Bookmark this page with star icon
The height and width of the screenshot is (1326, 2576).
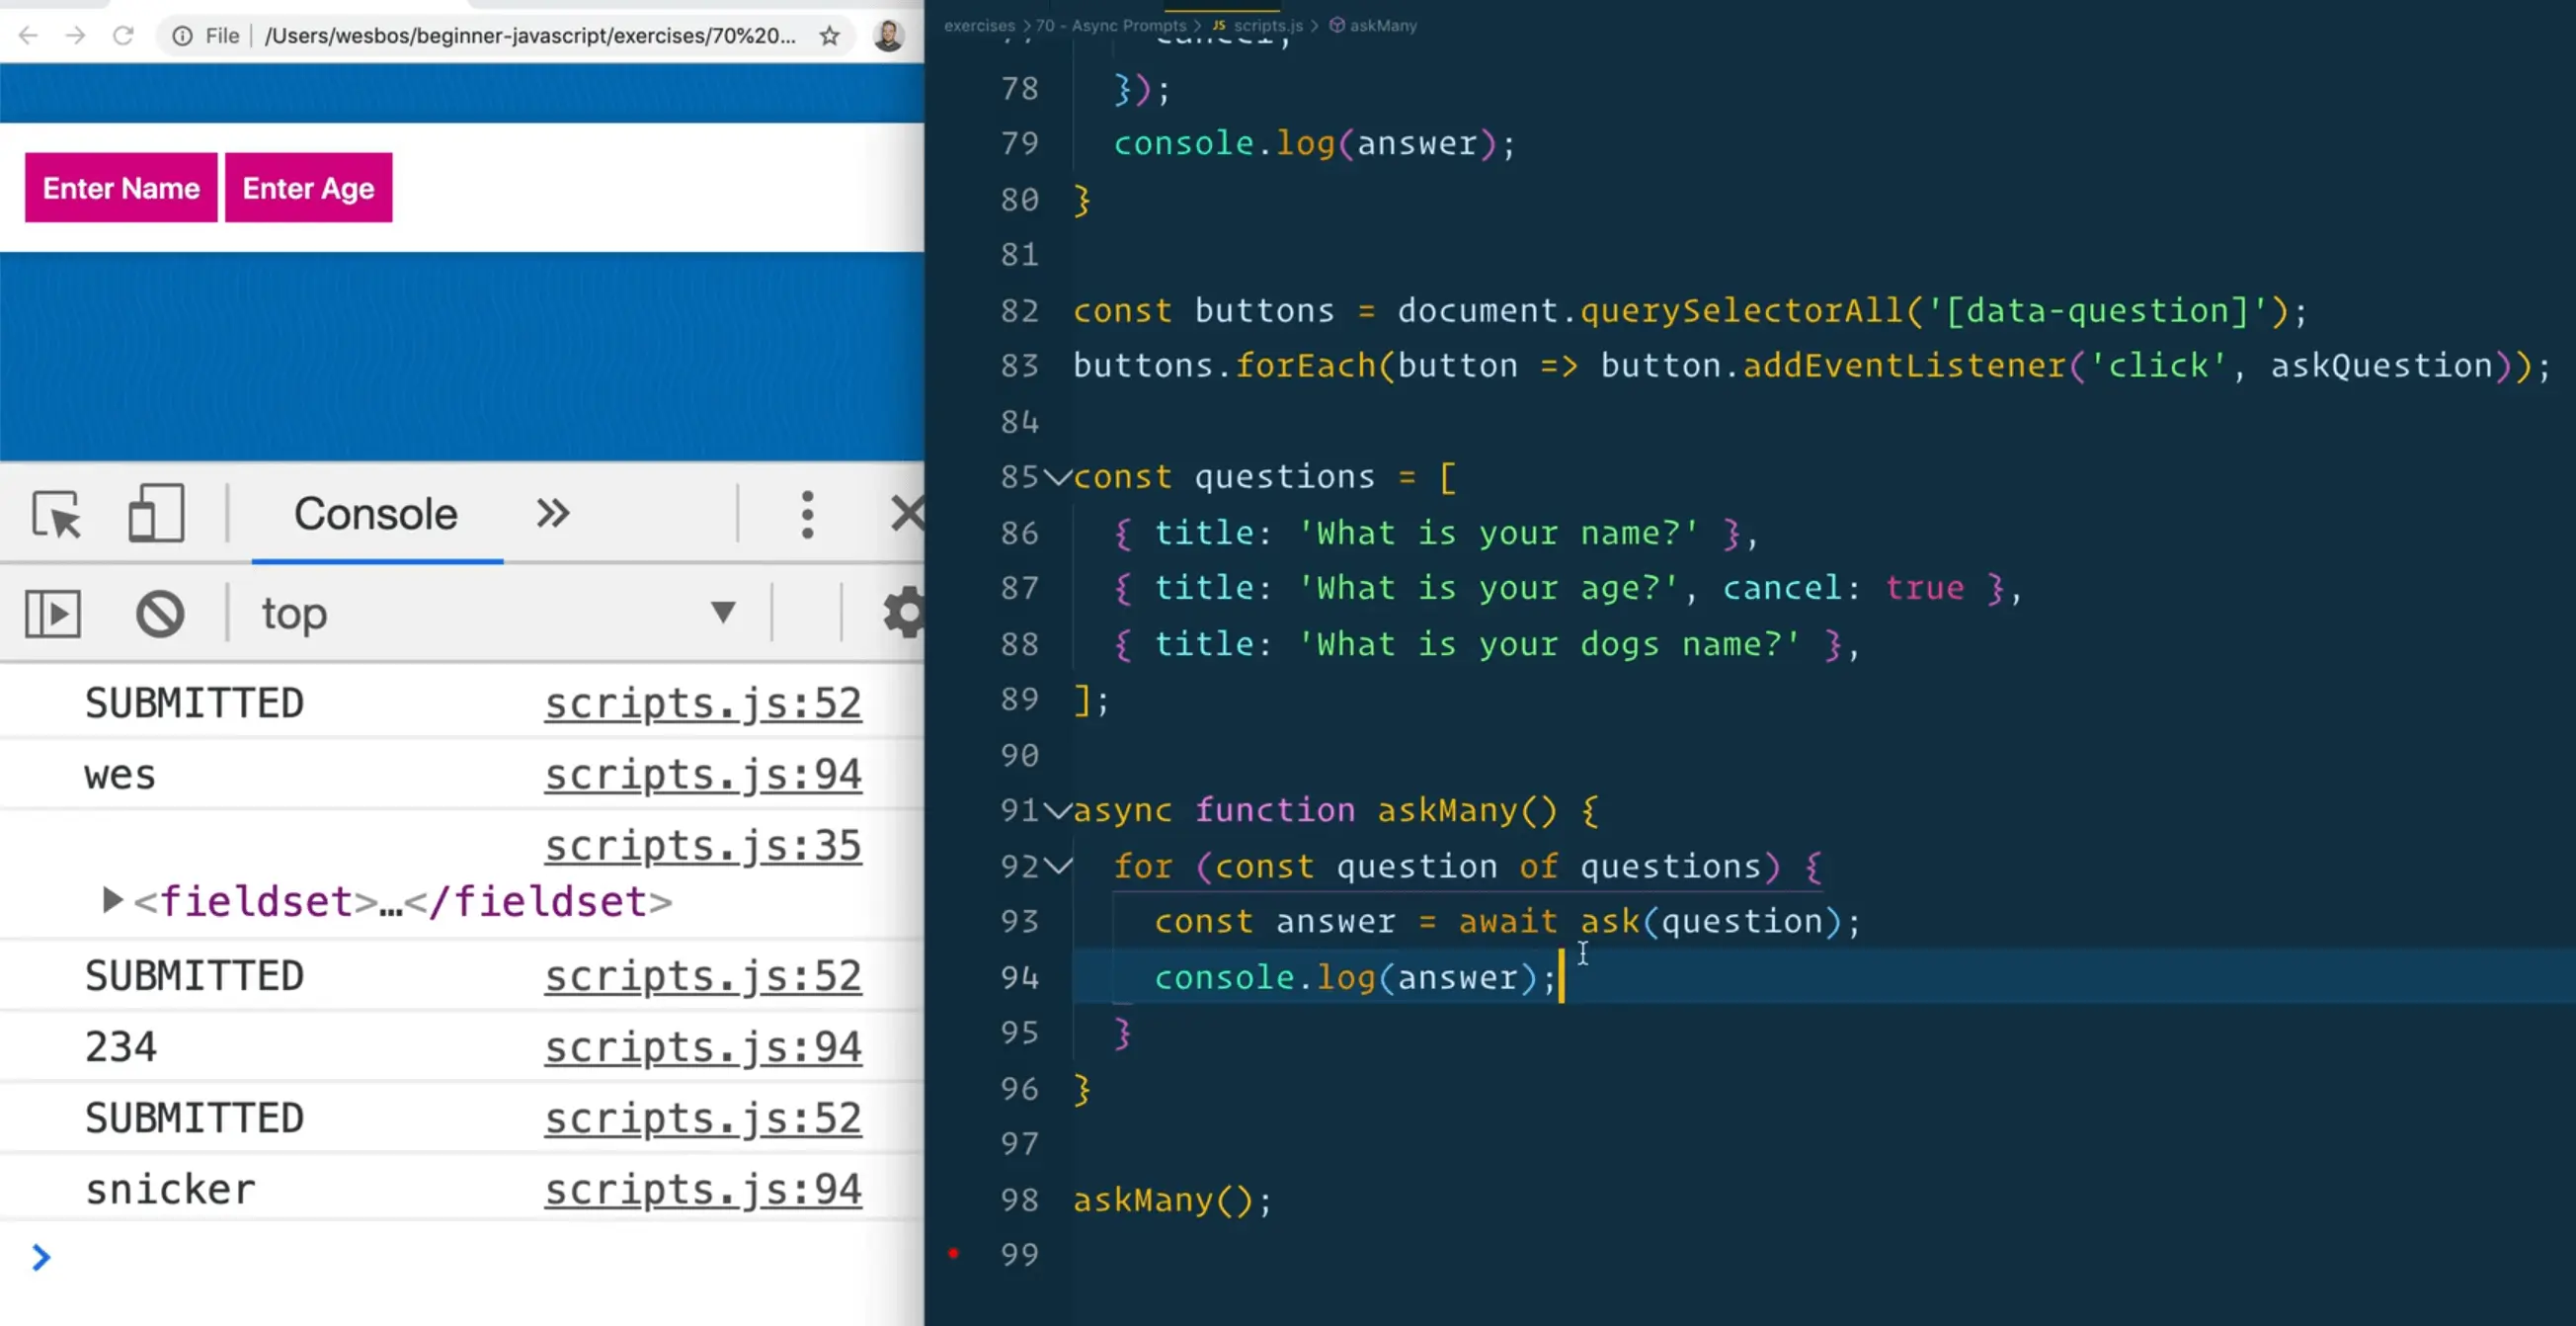[829, 36]
